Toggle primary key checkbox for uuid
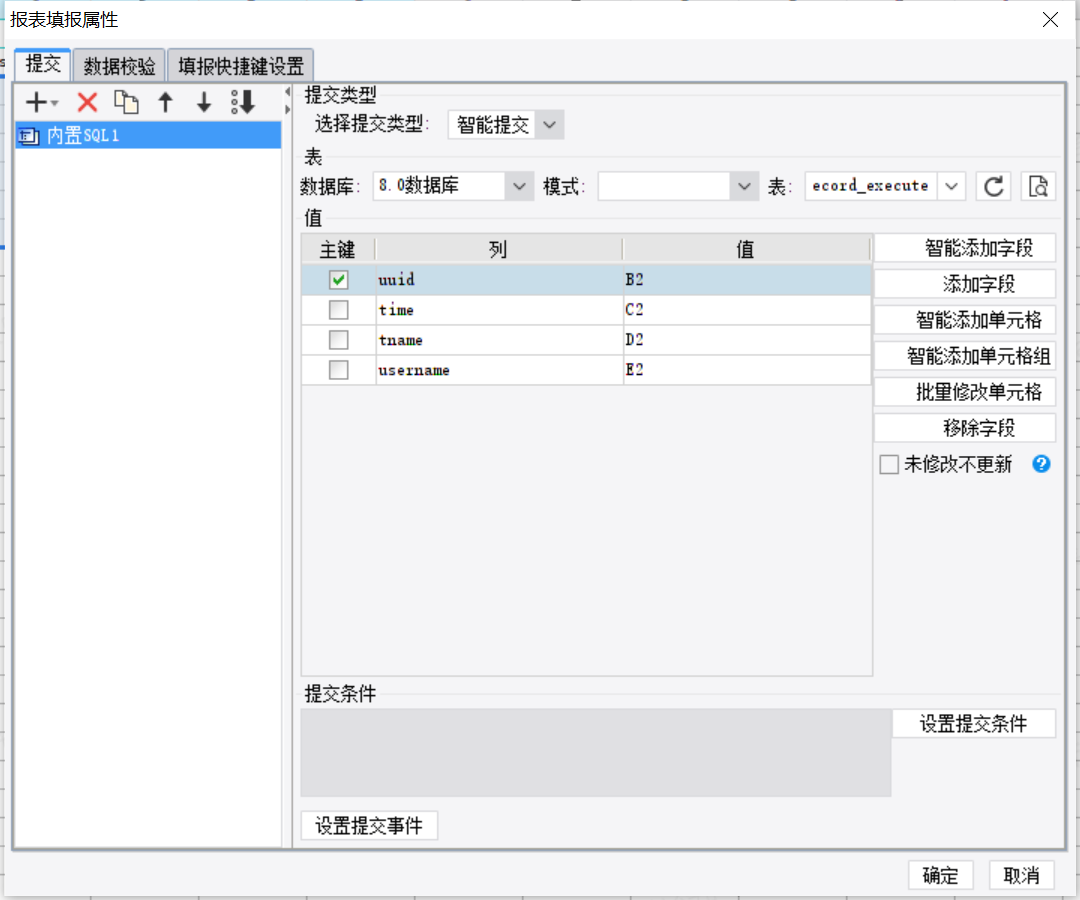1080x900 pixels. tap(338, 280)
